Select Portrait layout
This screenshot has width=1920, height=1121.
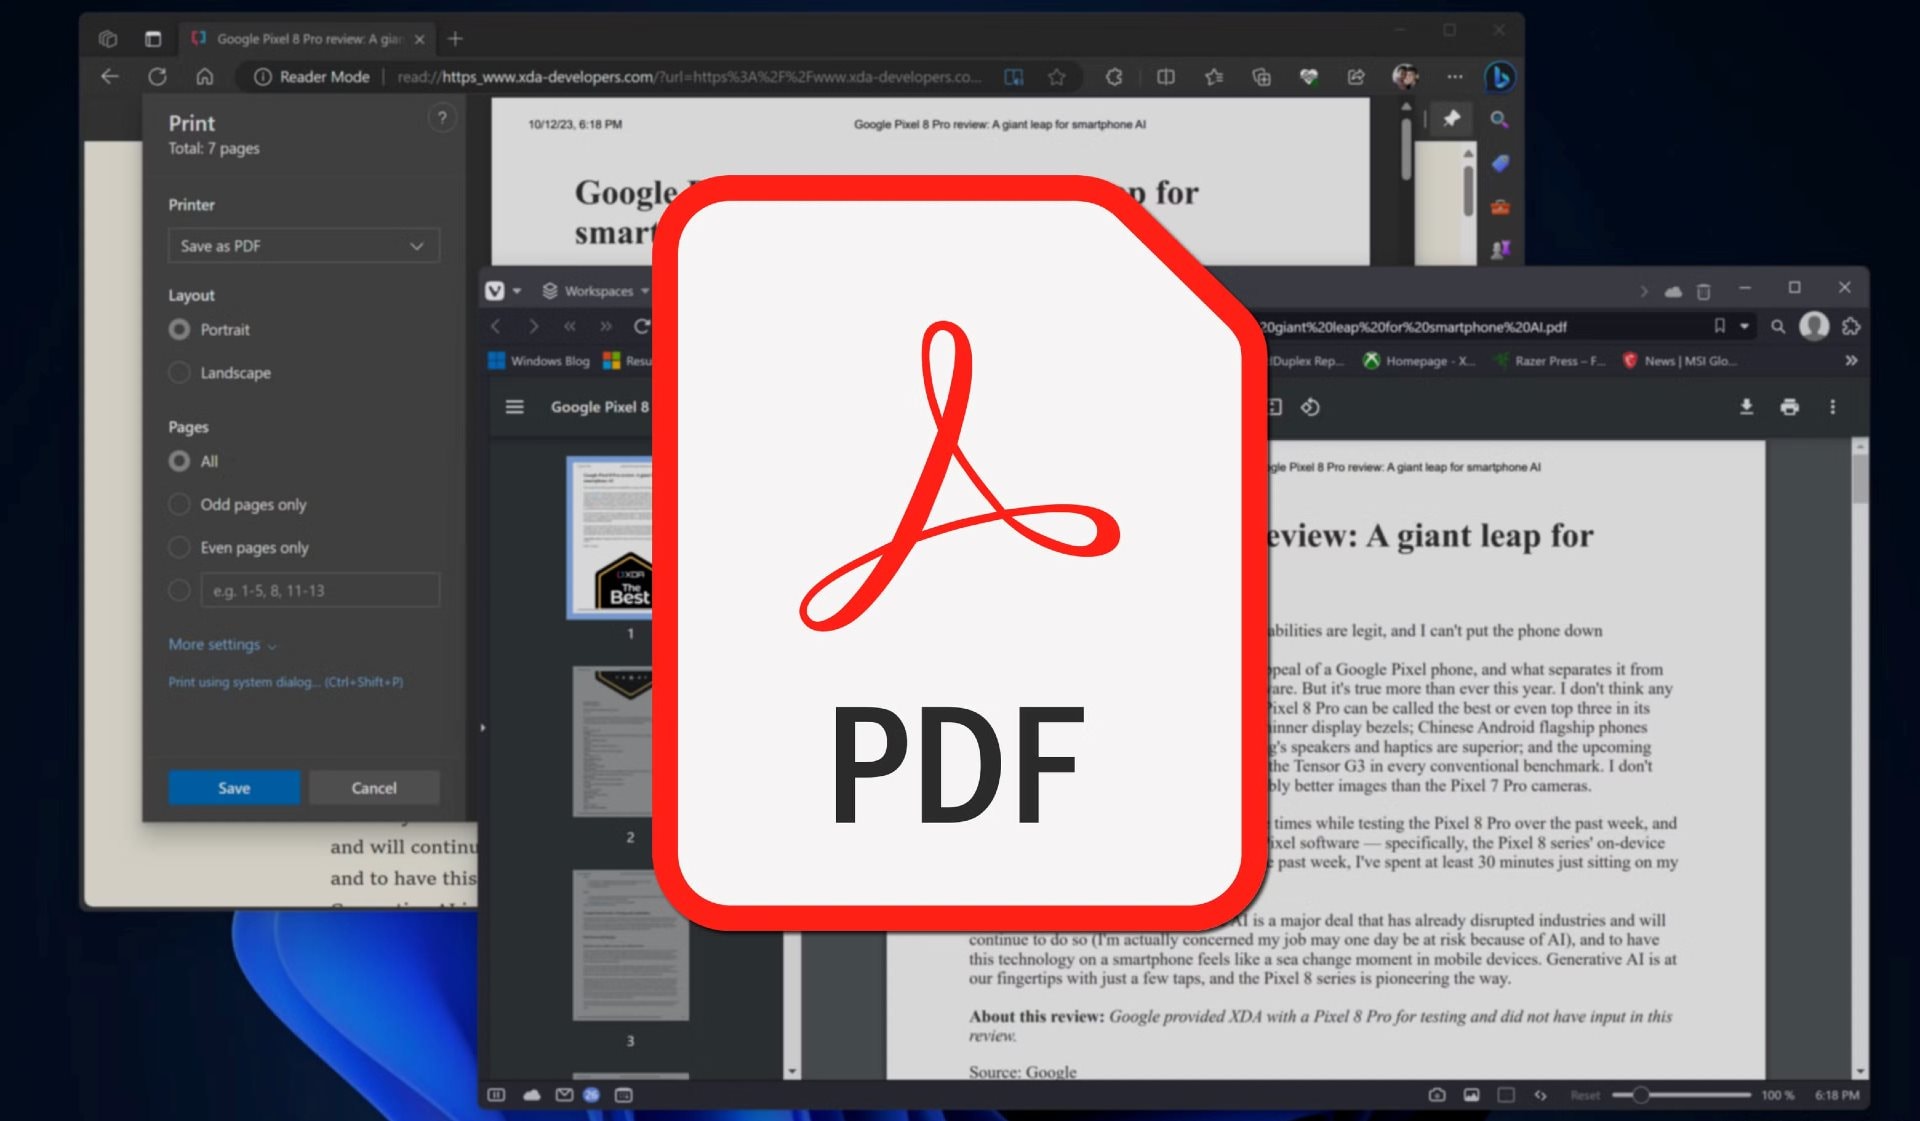coord(179,329)
